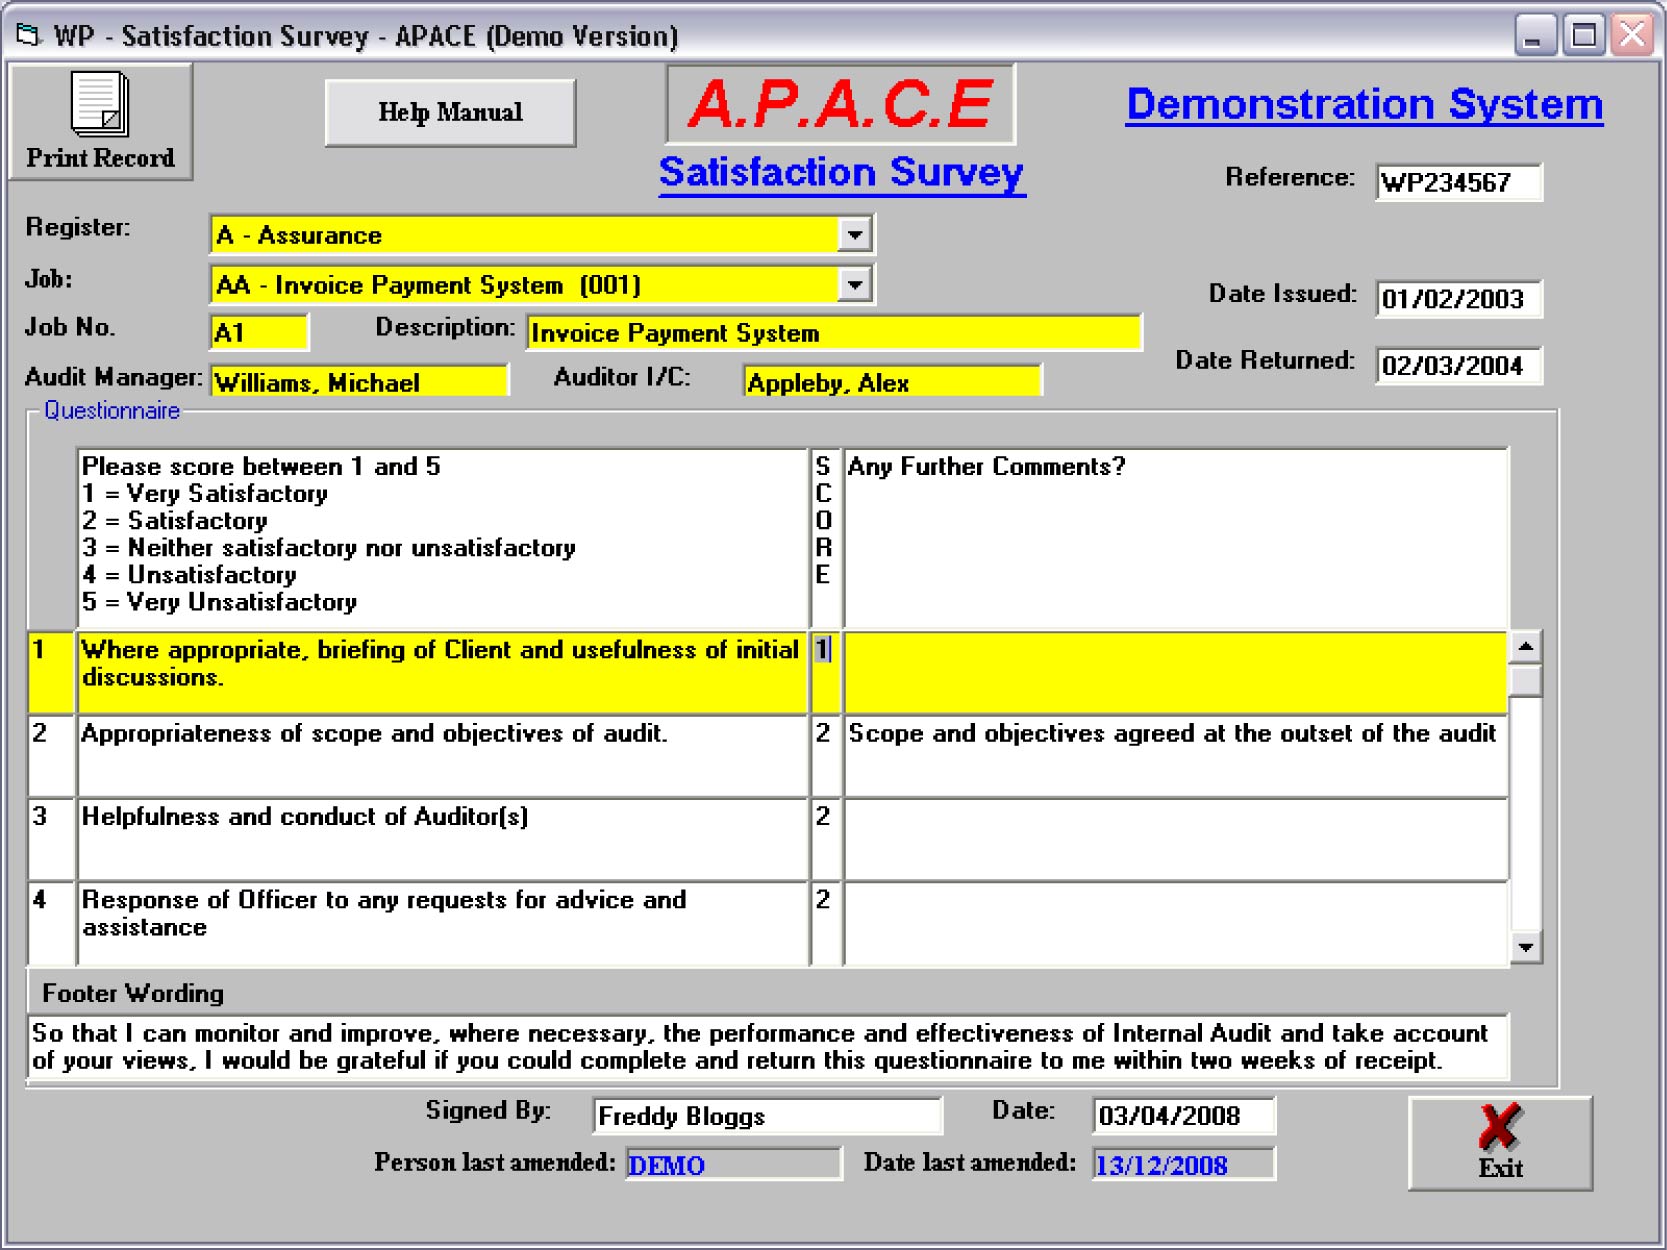
Task: Expand the Register dropdown list
Action: (854, 235)
